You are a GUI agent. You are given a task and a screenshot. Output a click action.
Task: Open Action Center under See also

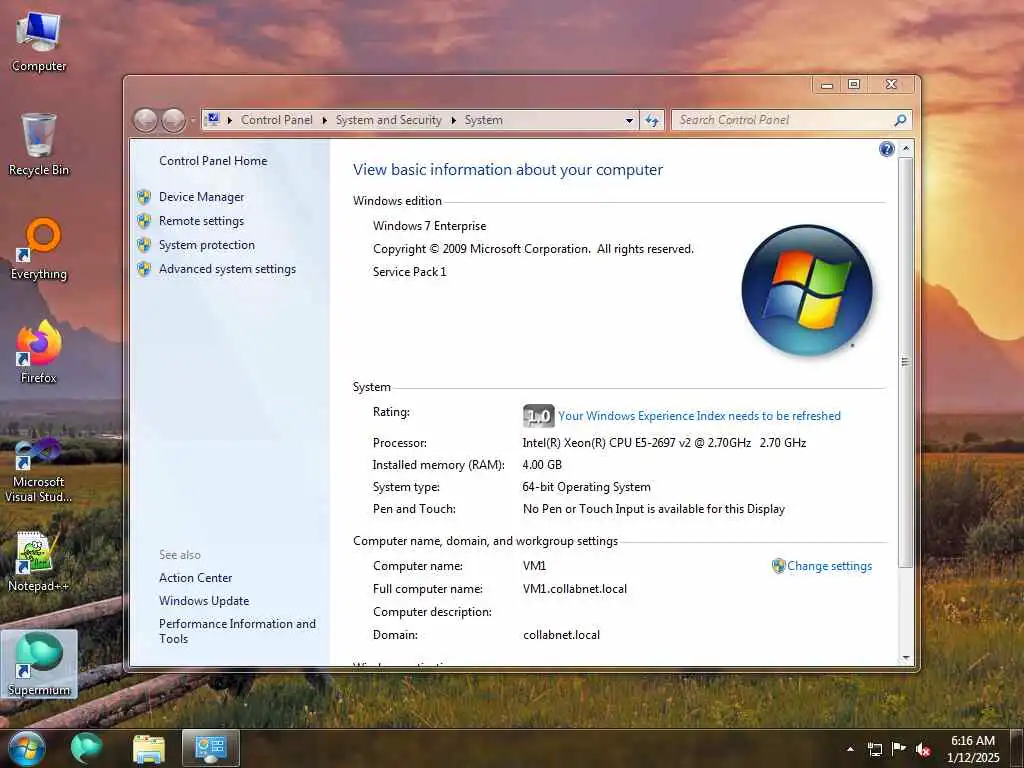[195, 578]
